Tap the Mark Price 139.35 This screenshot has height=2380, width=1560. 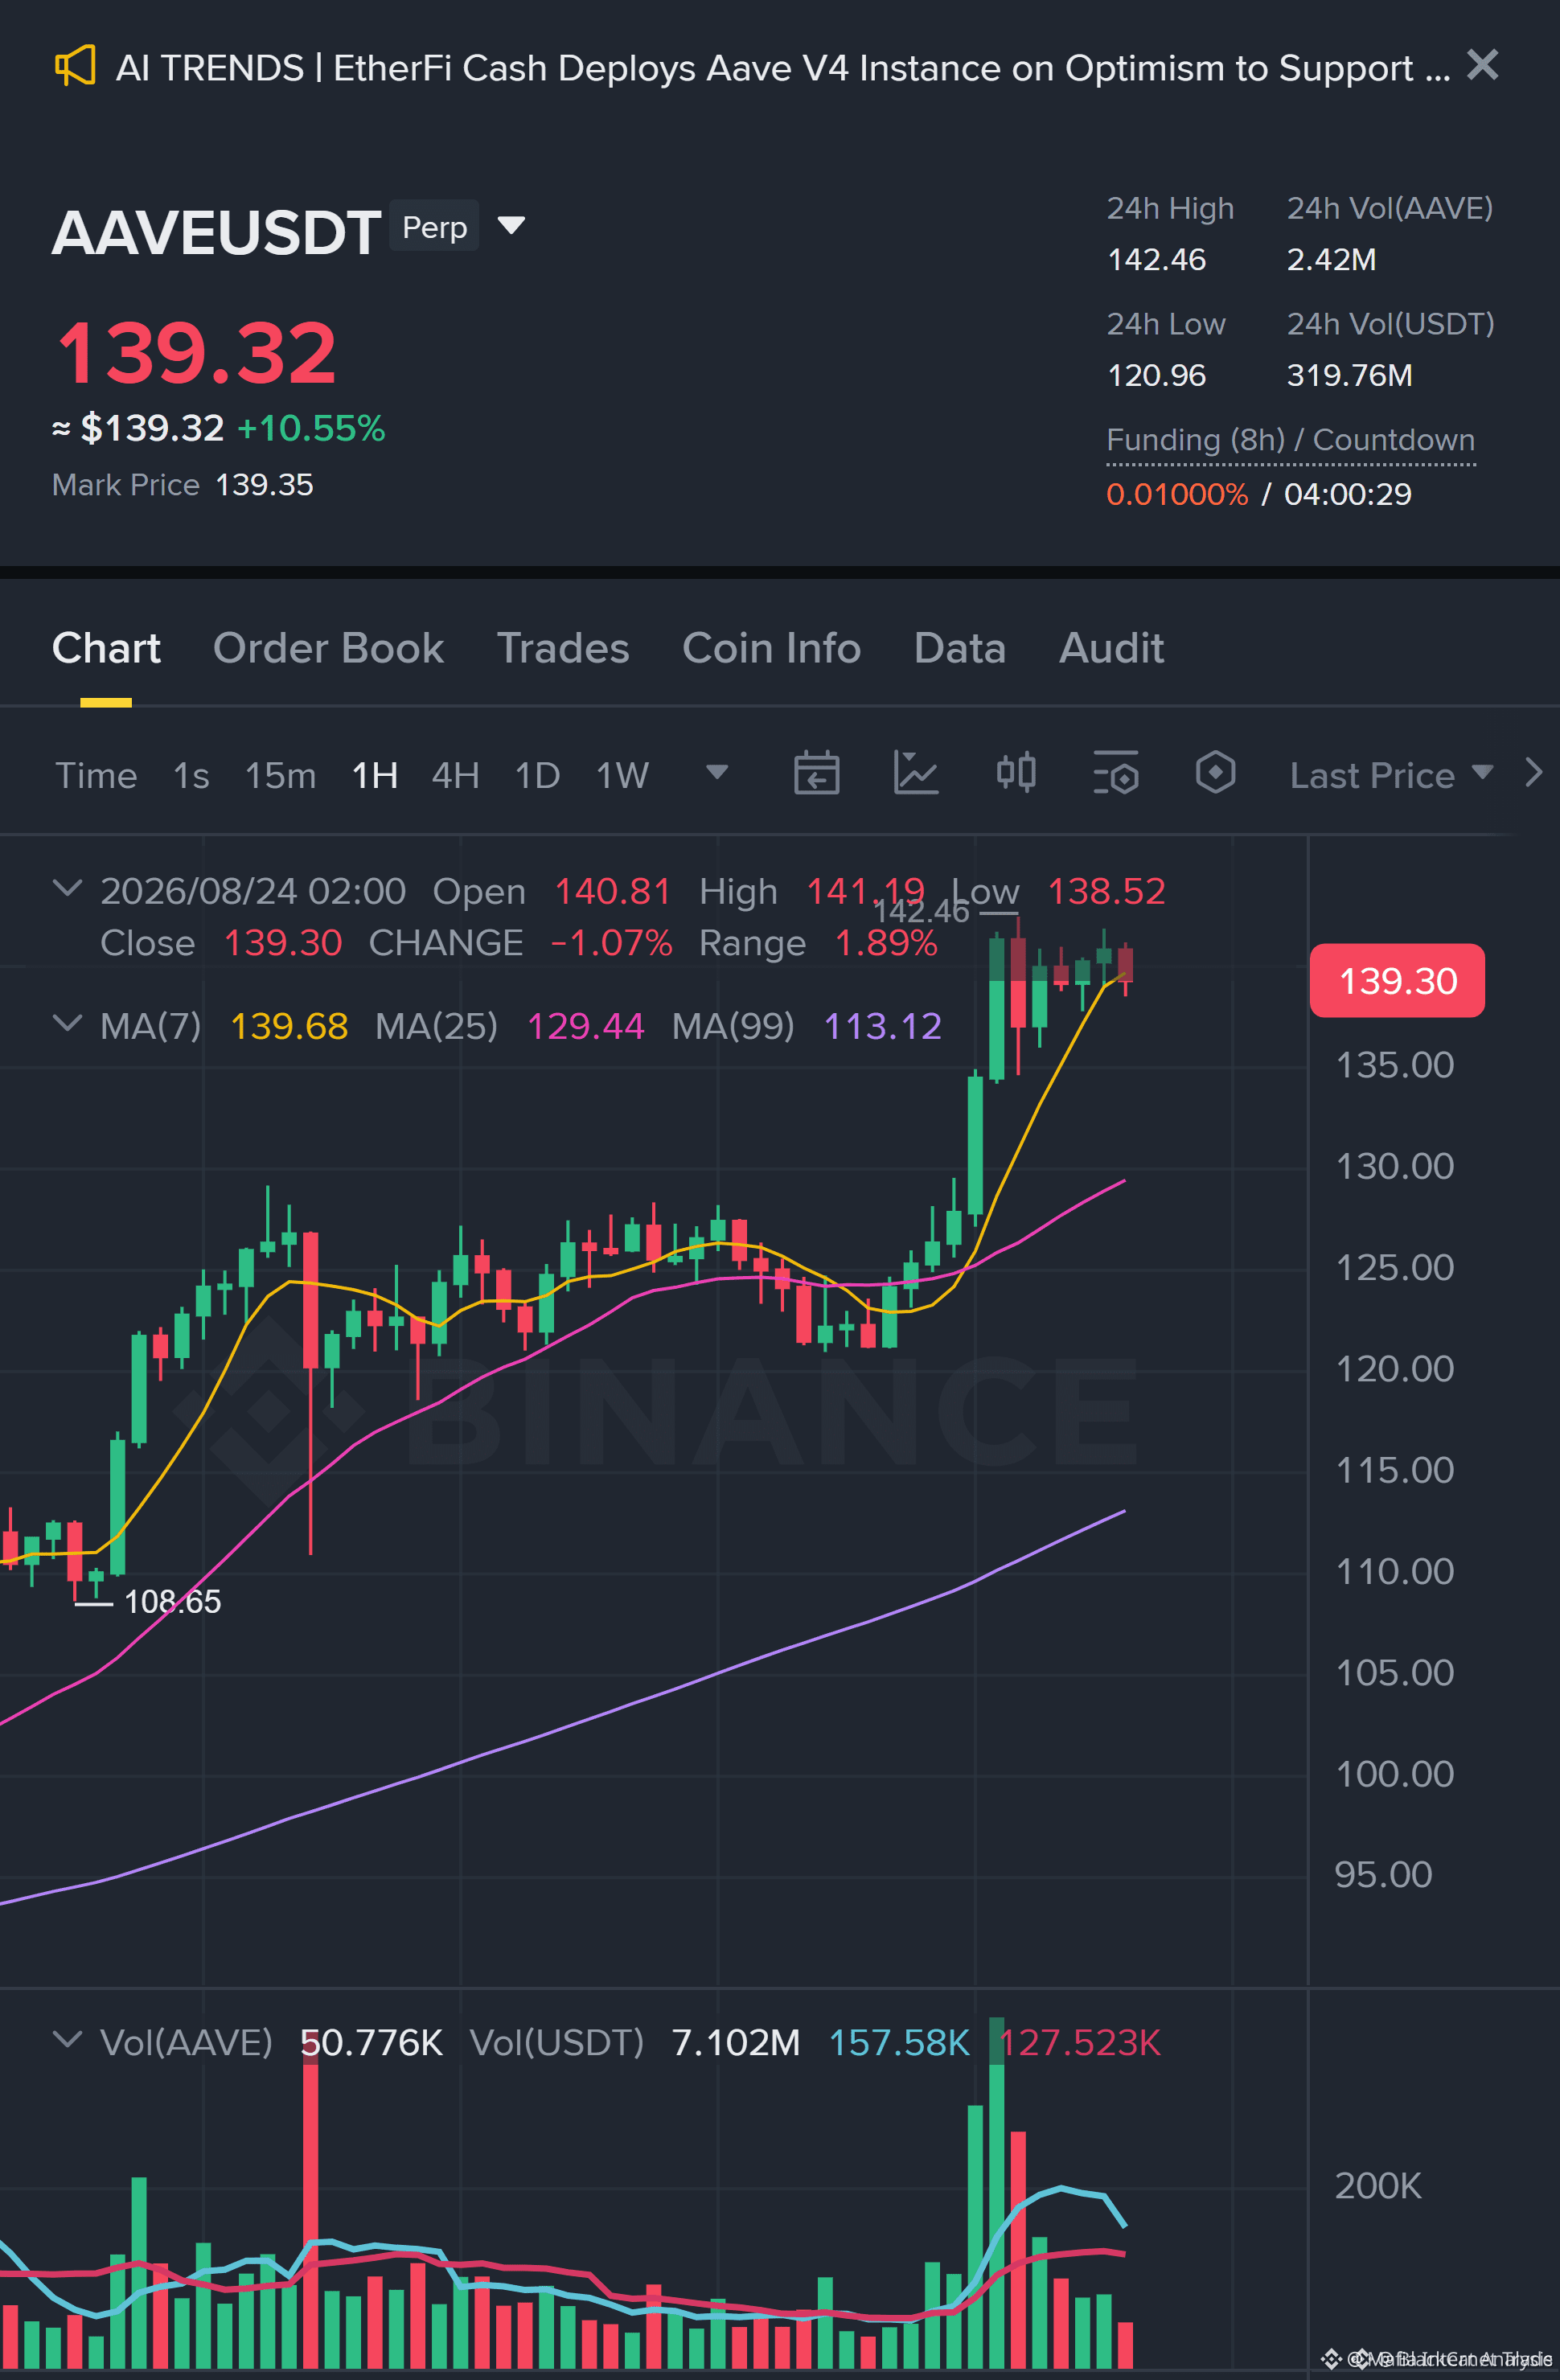coord(264,485)
